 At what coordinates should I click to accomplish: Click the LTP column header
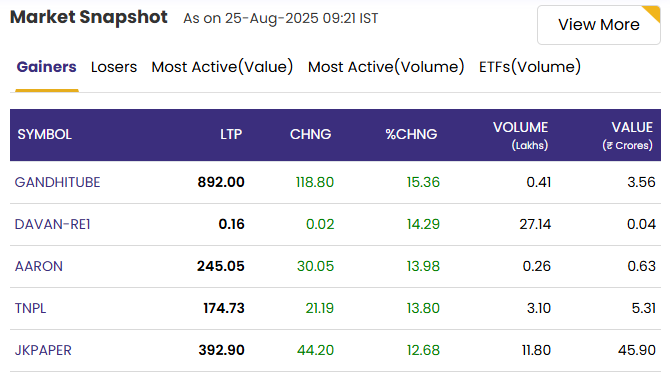(231, 135)
